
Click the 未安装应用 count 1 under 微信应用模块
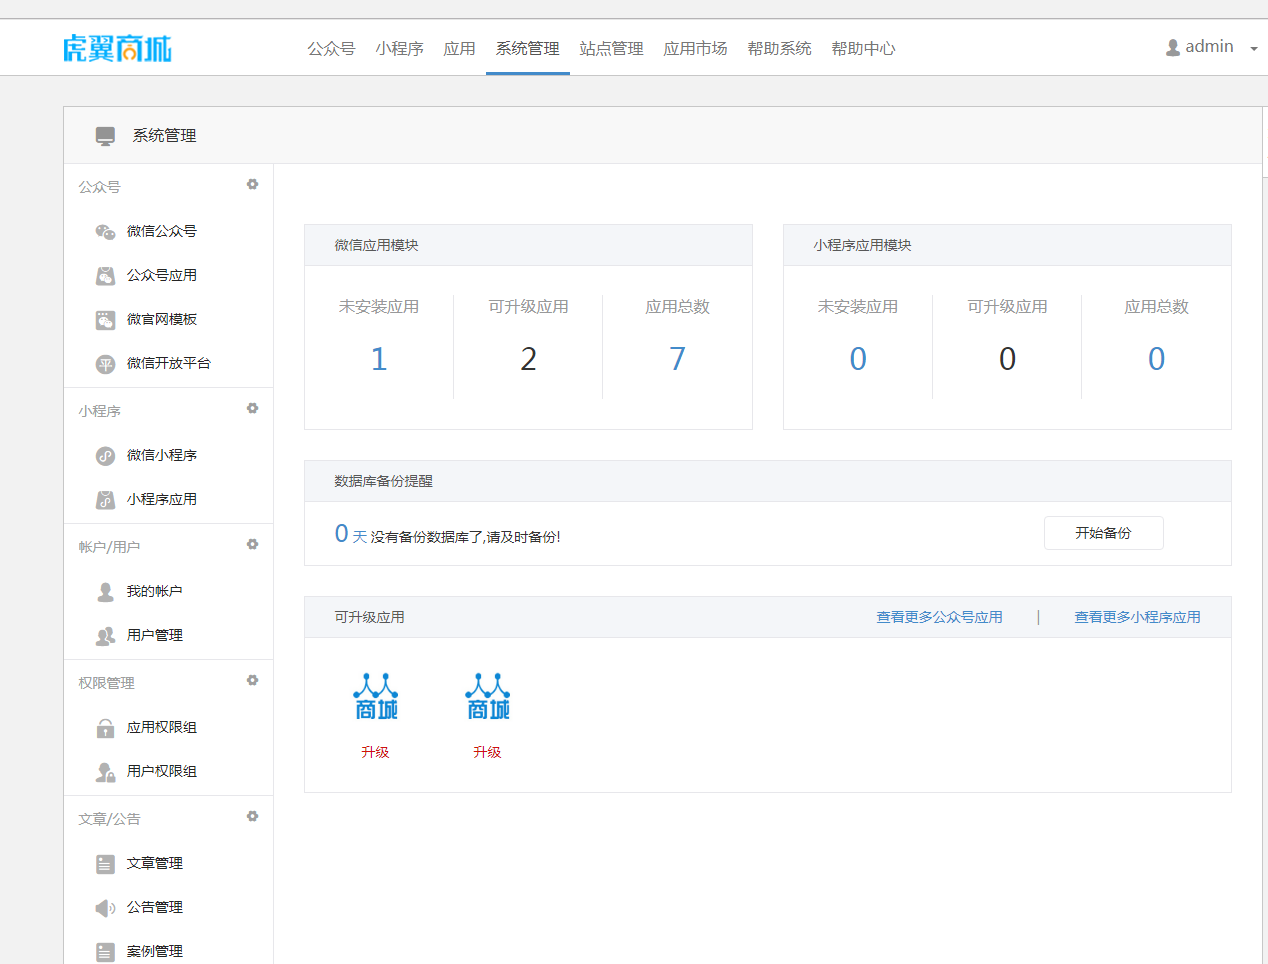[x=379, y=359]
